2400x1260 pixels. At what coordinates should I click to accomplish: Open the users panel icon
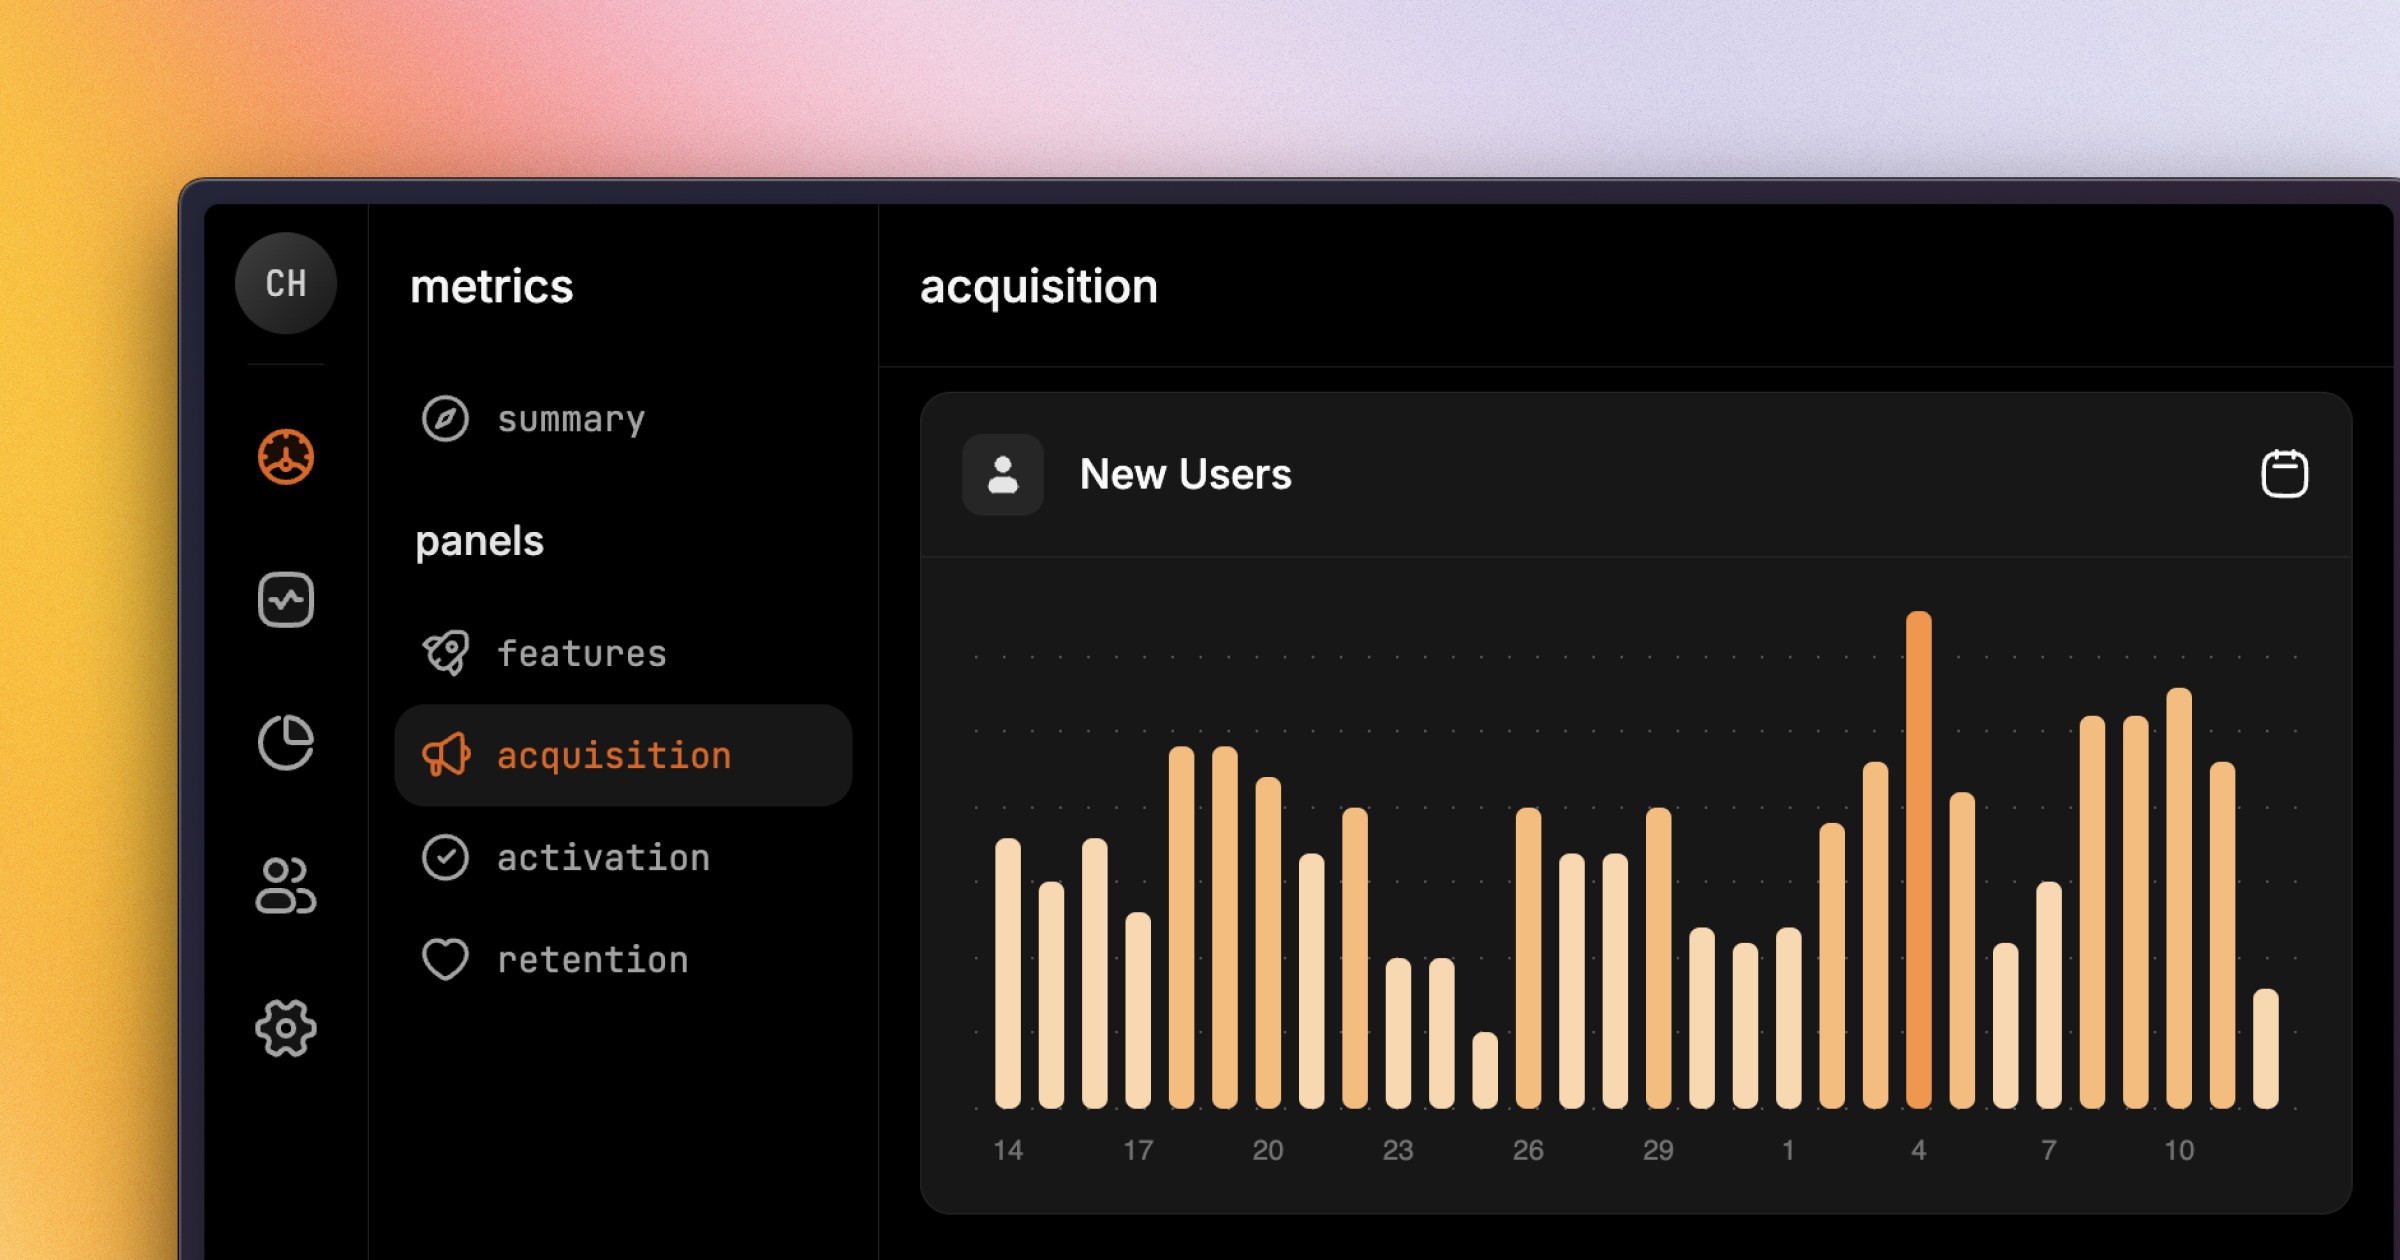(x=285, y=884)
